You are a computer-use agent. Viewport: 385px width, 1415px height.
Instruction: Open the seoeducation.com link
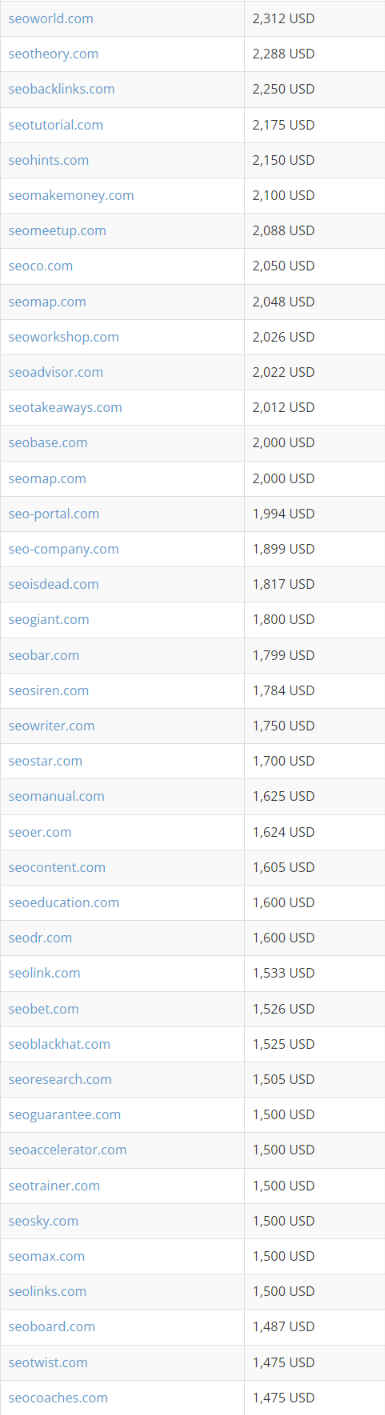point(64,902)
